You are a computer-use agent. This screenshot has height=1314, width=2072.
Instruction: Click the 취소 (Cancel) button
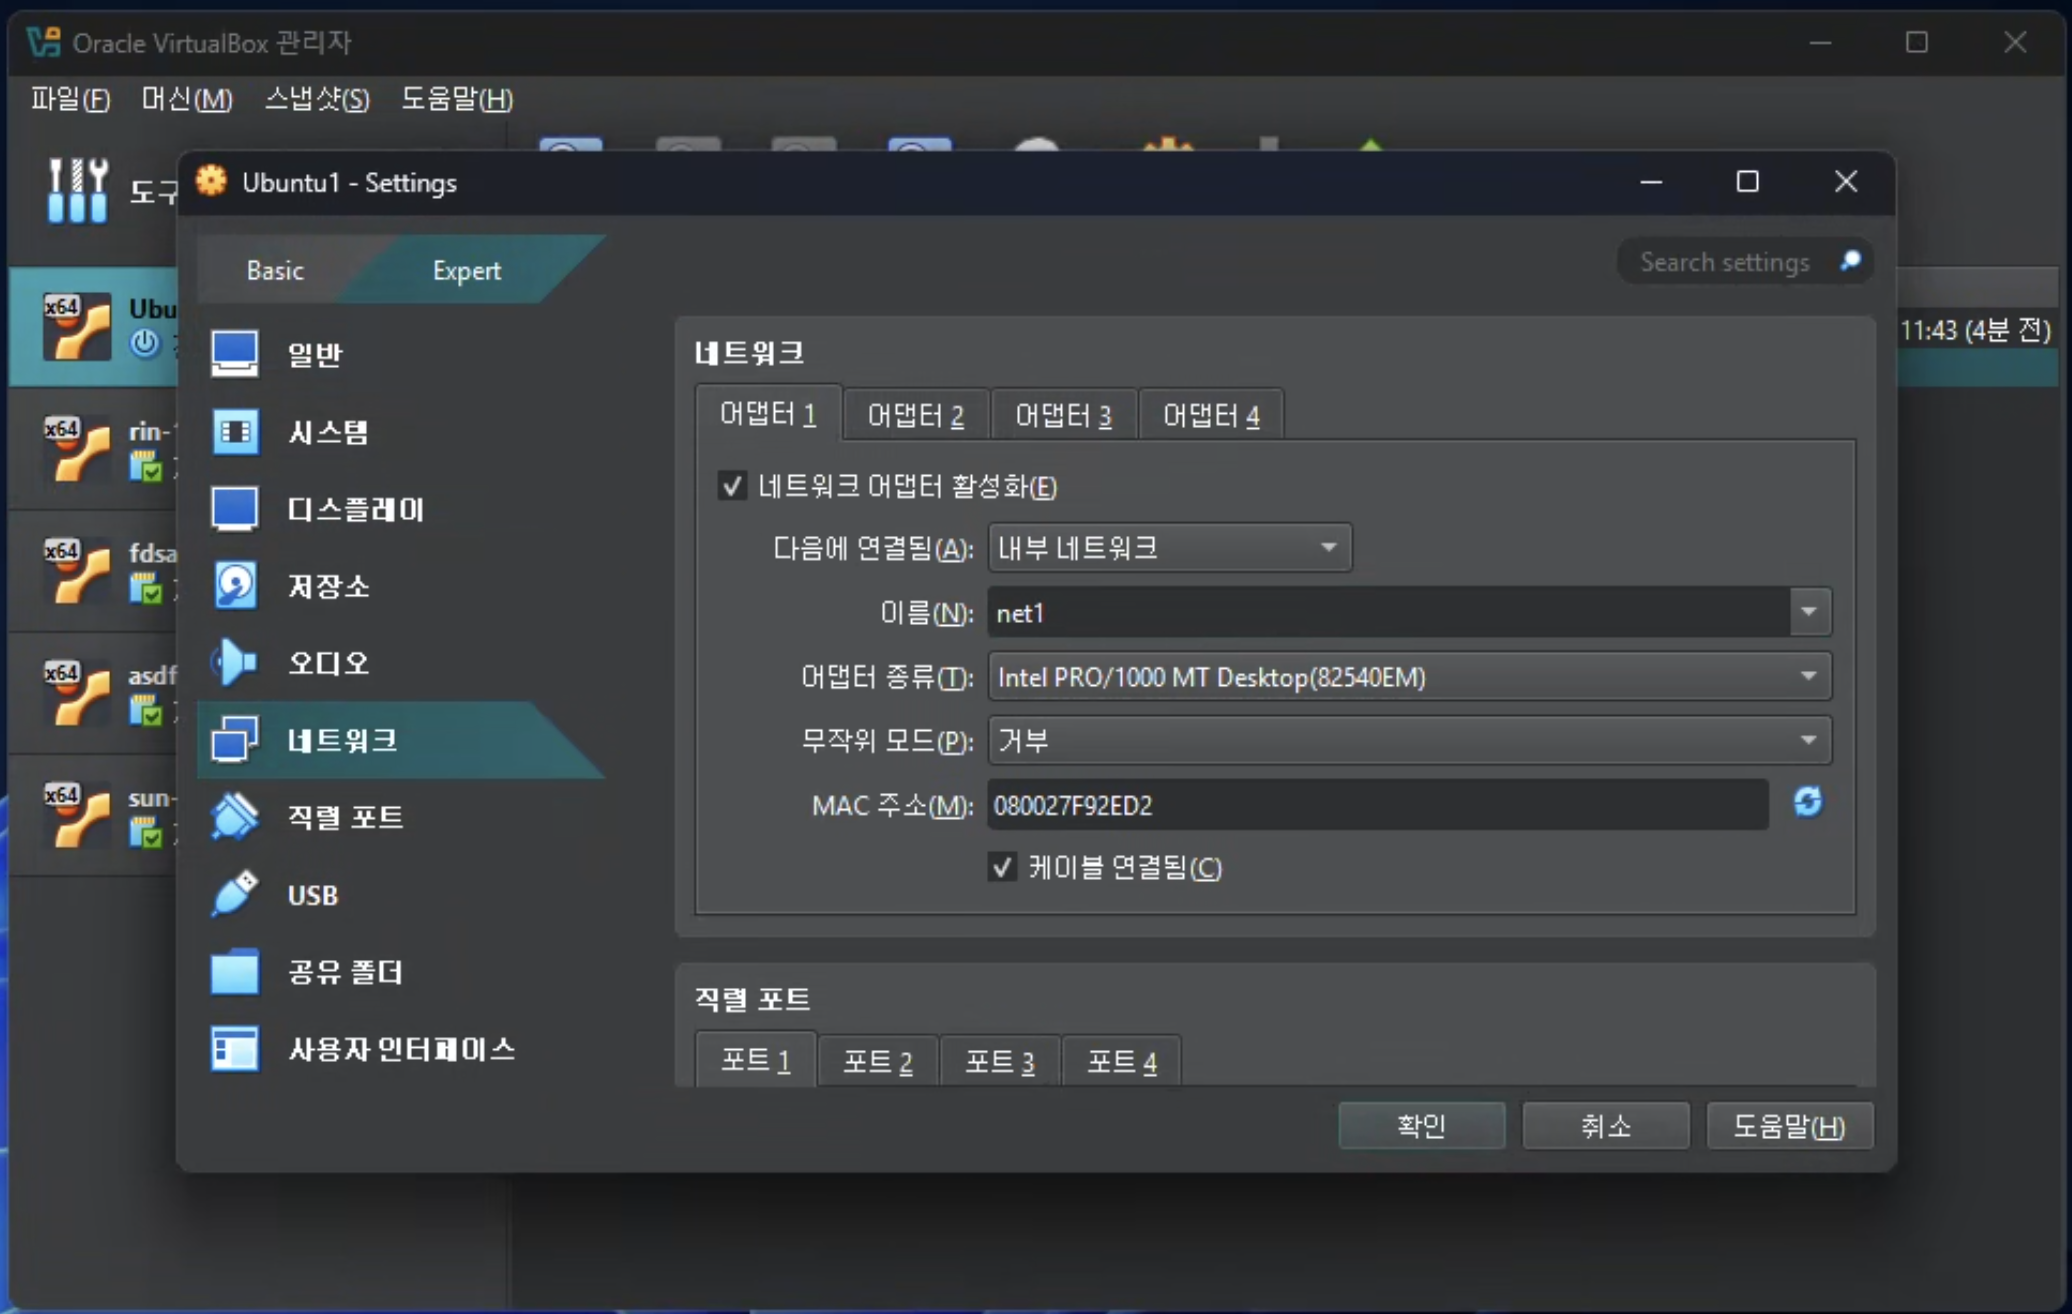1605,1126
